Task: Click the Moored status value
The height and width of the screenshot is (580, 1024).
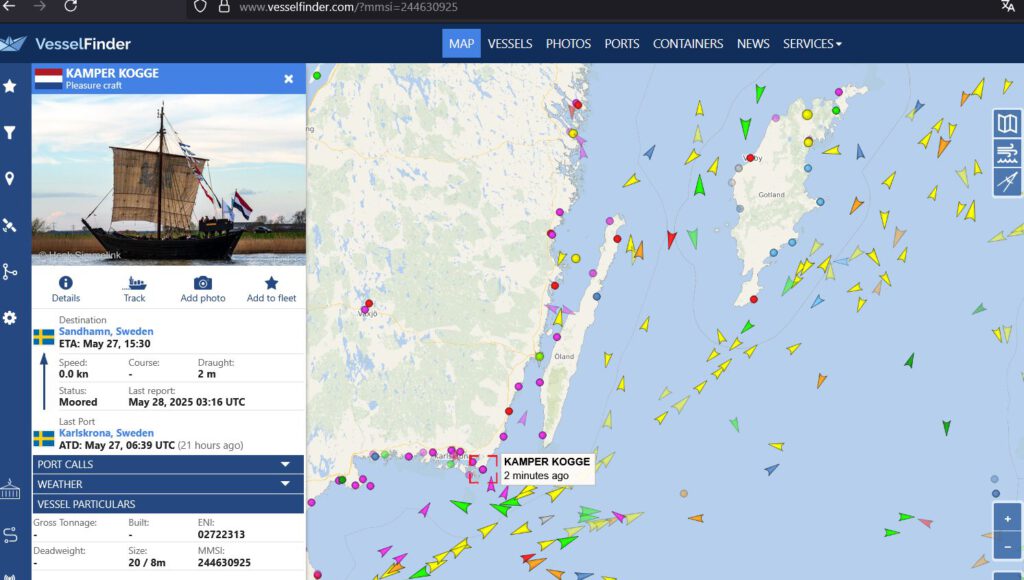Action: coord(78,402)
